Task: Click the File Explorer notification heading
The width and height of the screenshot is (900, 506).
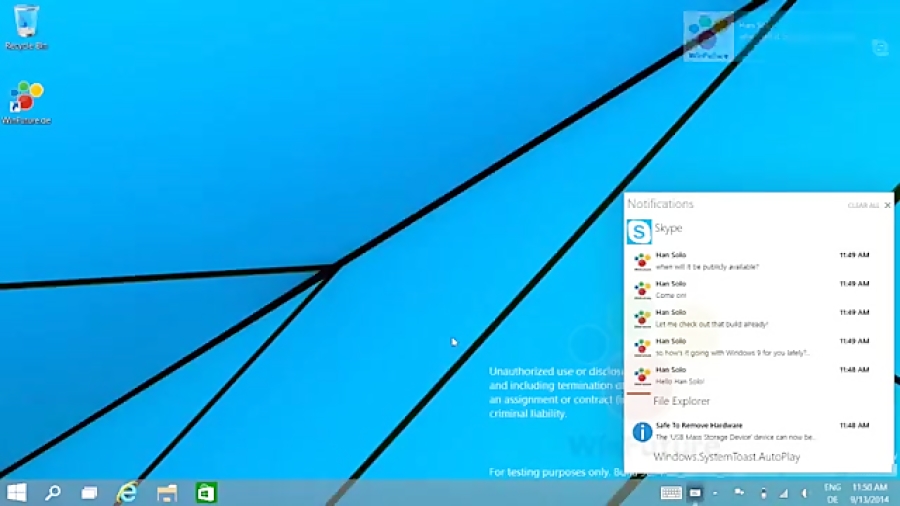Action: [681, 401]
